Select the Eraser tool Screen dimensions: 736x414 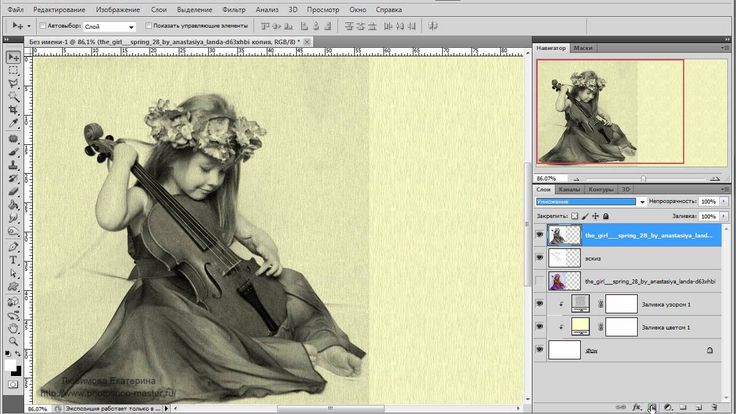(13, 192)
